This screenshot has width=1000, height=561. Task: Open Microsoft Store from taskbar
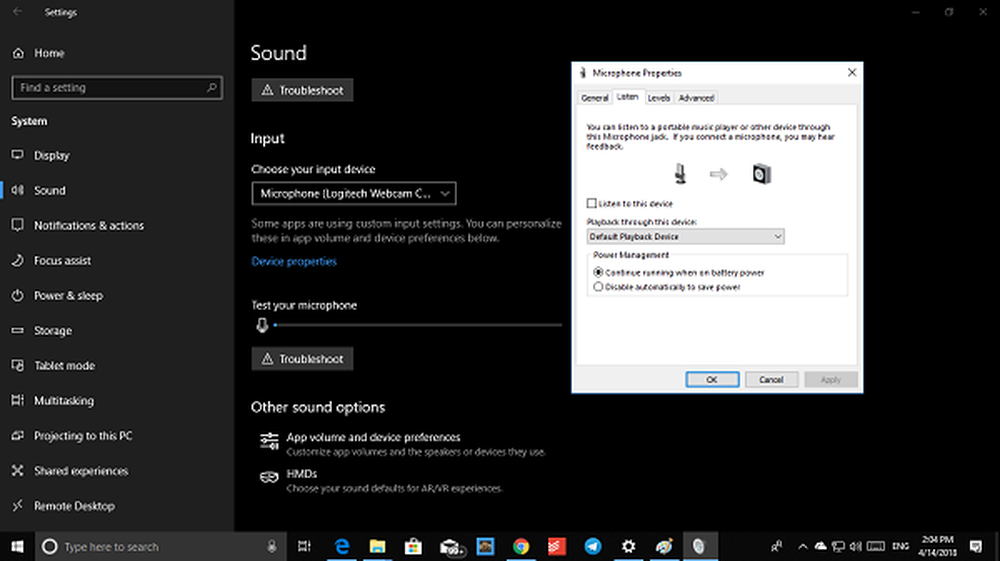coord(413,546)
